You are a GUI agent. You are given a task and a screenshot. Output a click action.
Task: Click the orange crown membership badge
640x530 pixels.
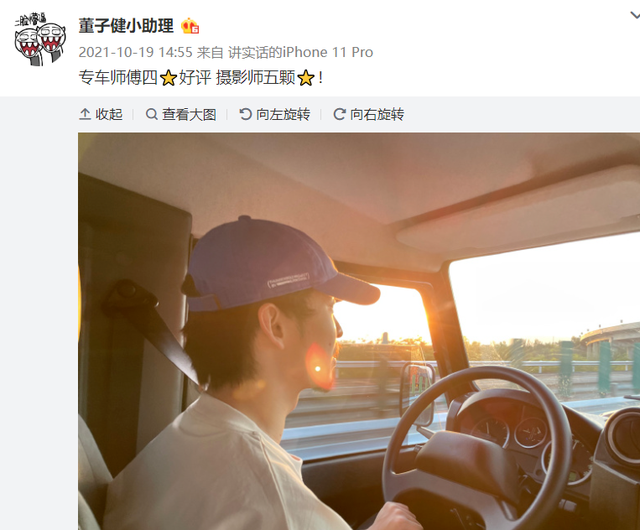[190, 26]
